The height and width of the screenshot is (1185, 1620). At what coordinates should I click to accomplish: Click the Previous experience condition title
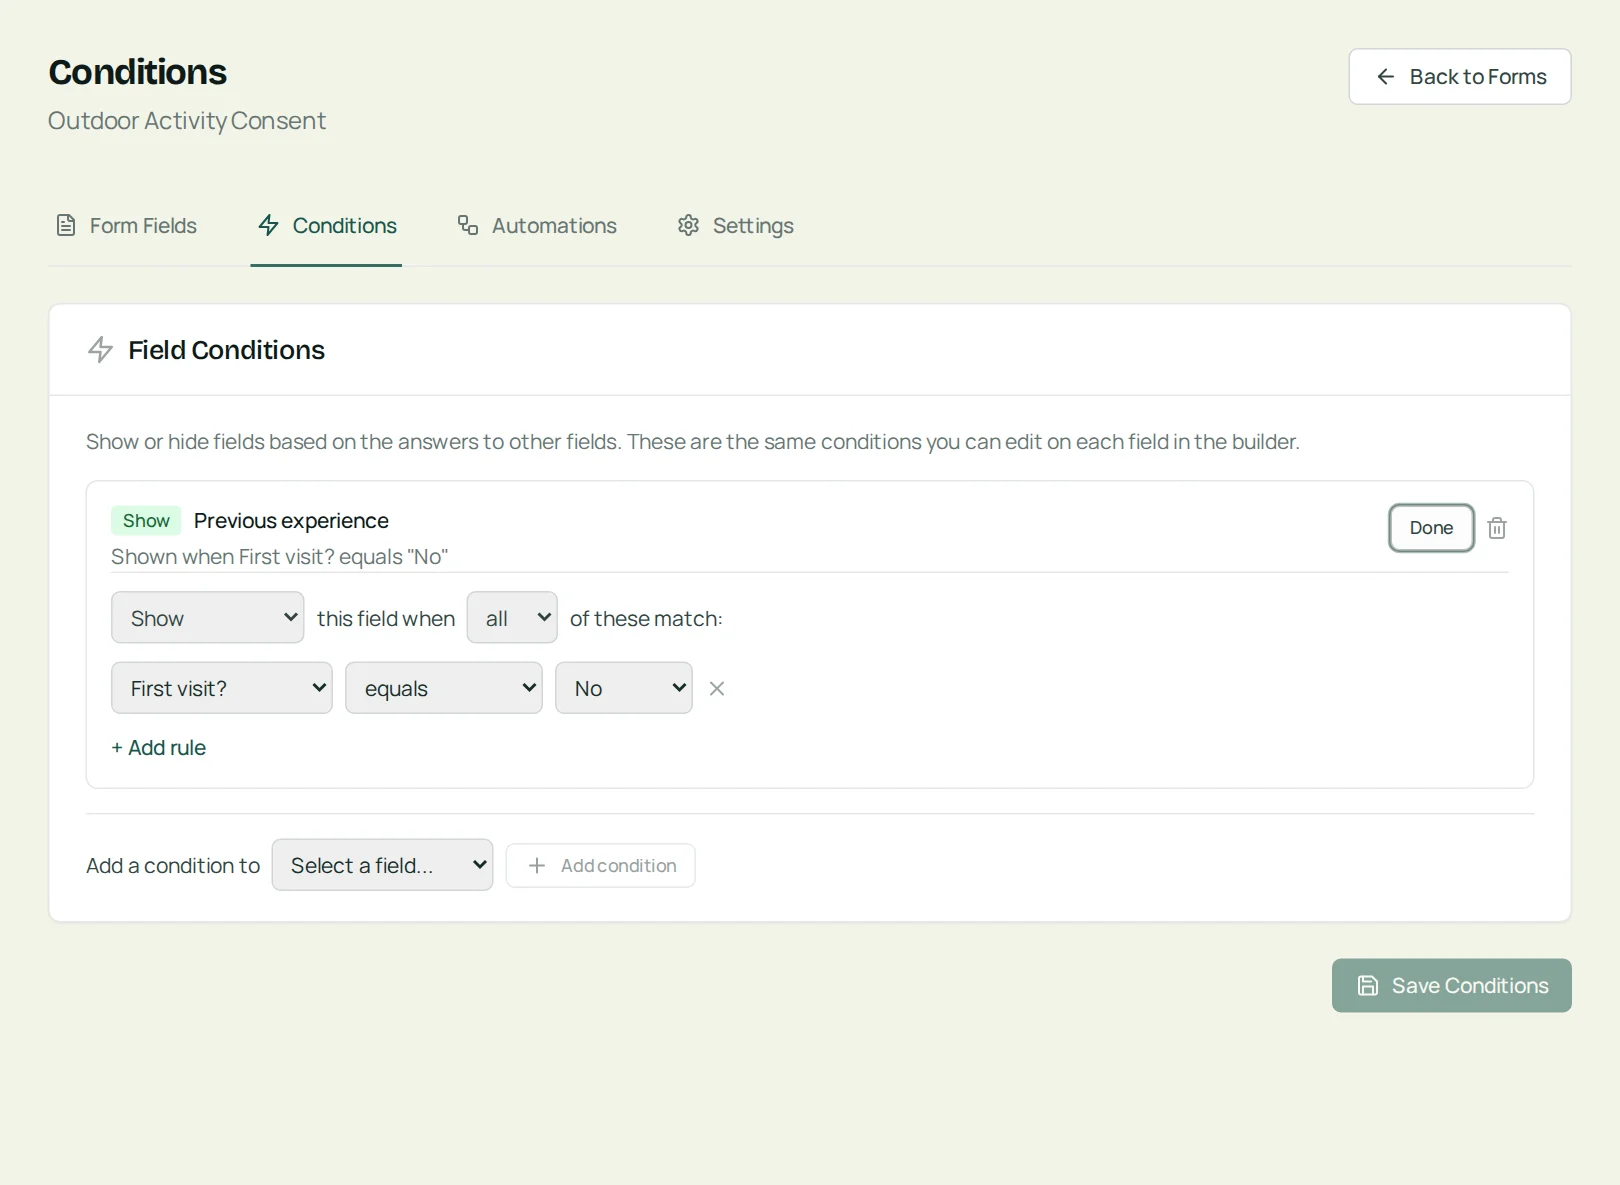click(x=291, y=521)
